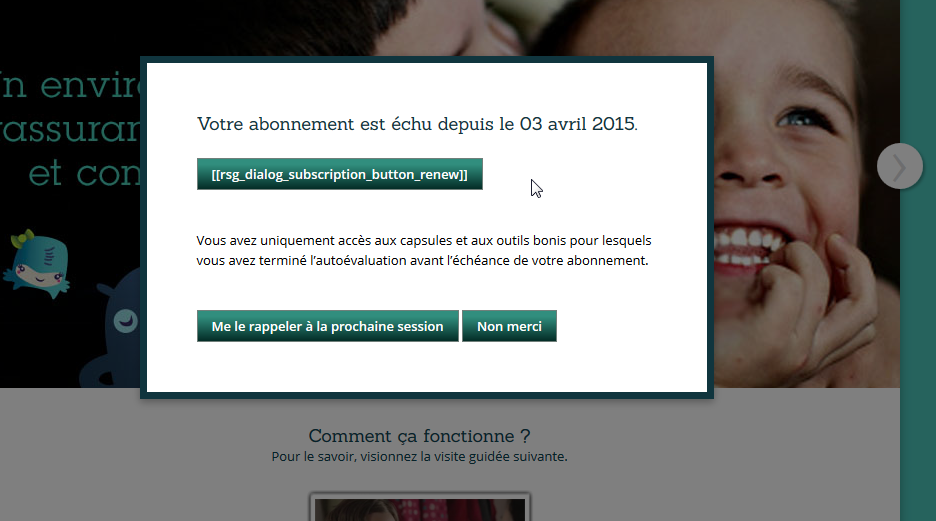Click the subscription renew button placeholder
The width and height of the screenshot is (936, 521).
(x=339, y=174)
